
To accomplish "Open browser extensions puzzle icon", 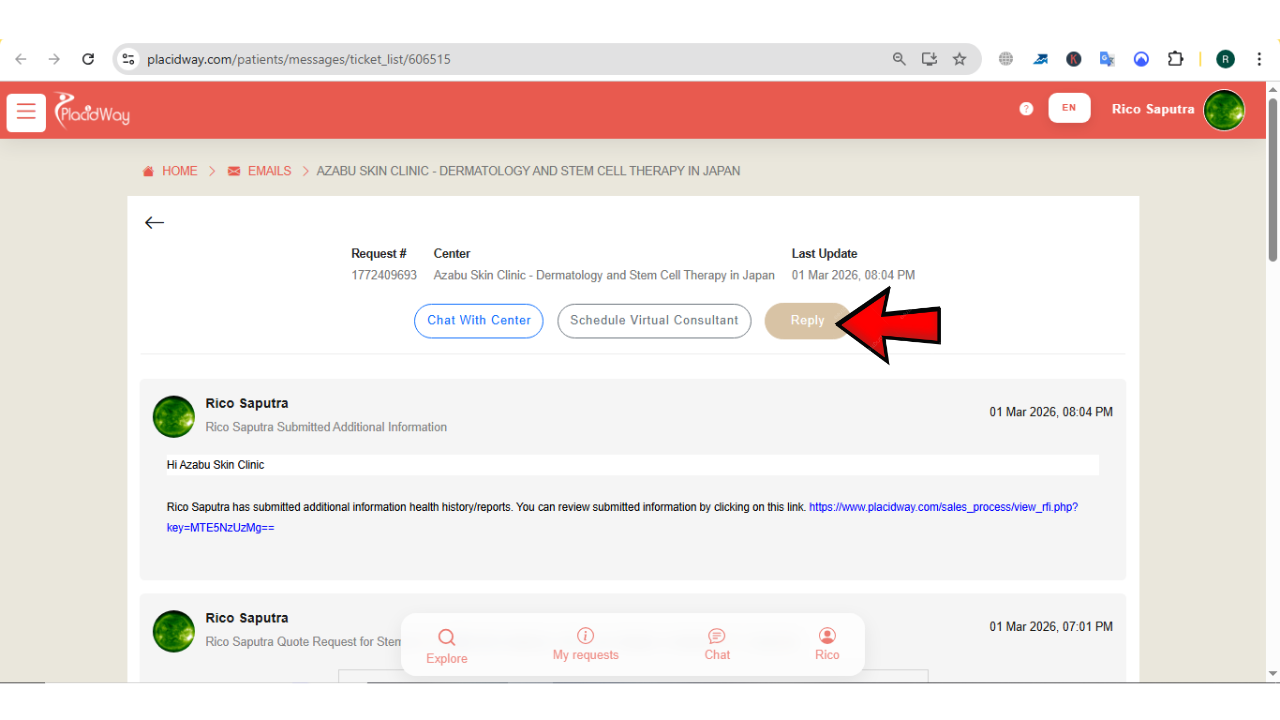I will 1176,59.
